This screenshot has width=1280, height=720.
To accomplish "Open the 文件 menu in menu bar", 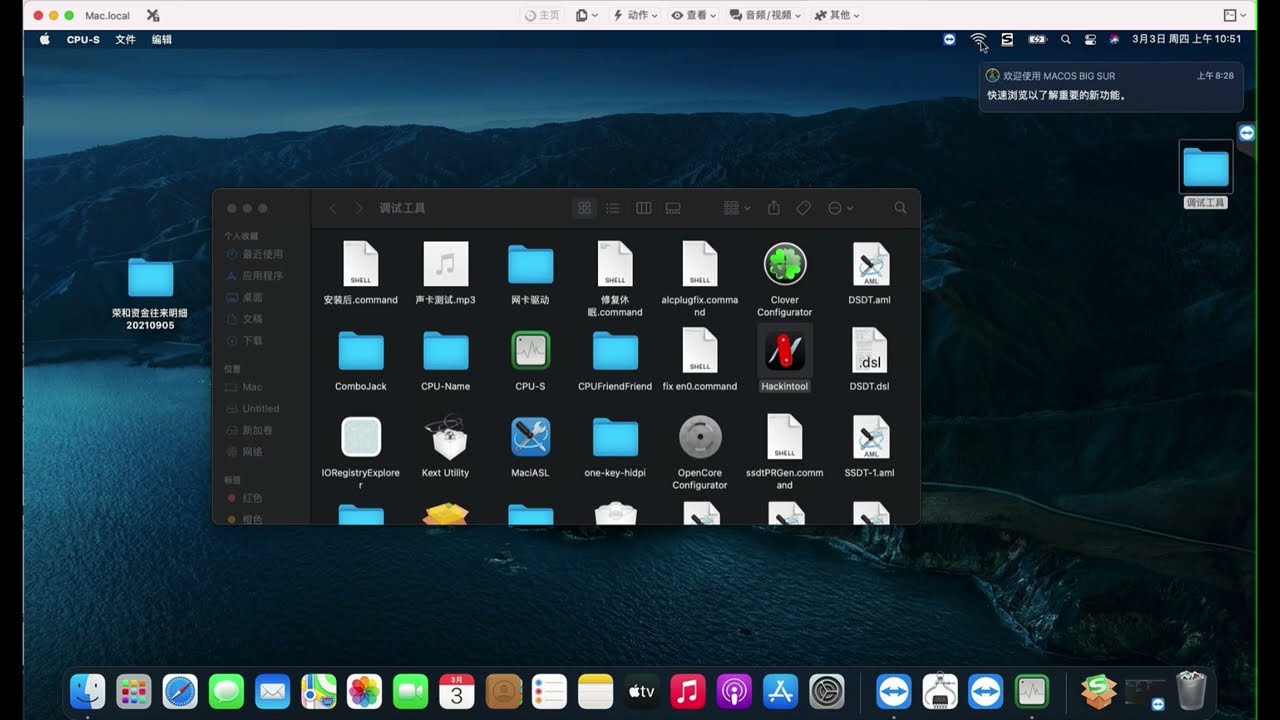I will [x=125, y=39].
